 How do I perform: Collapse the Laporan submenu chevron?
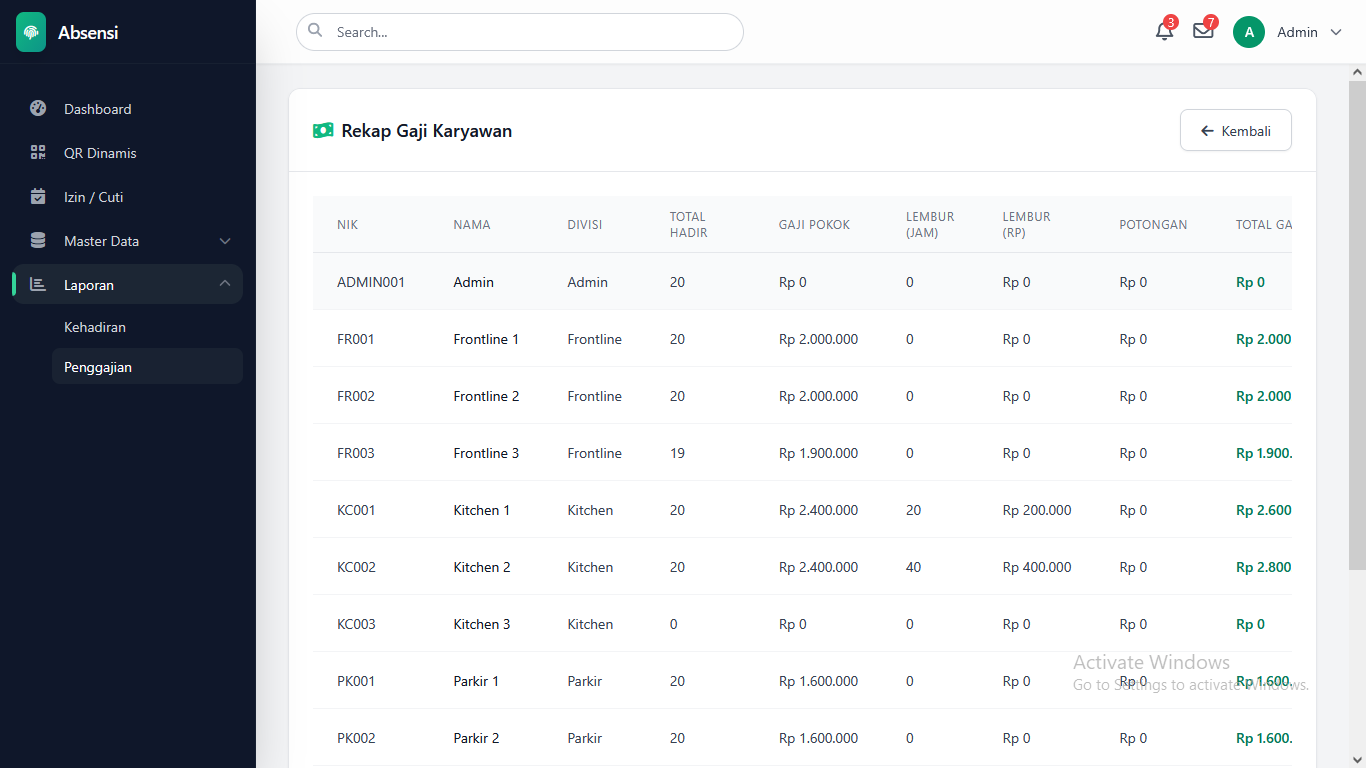[225, 284]
